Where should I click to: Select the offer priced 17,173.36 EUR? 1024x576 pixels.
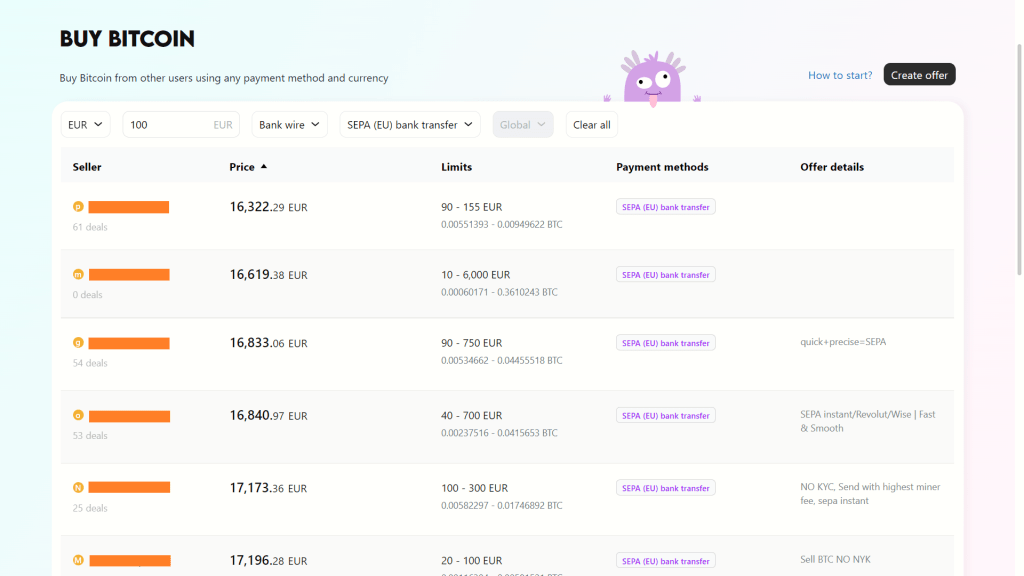click(x=268, y=489)
